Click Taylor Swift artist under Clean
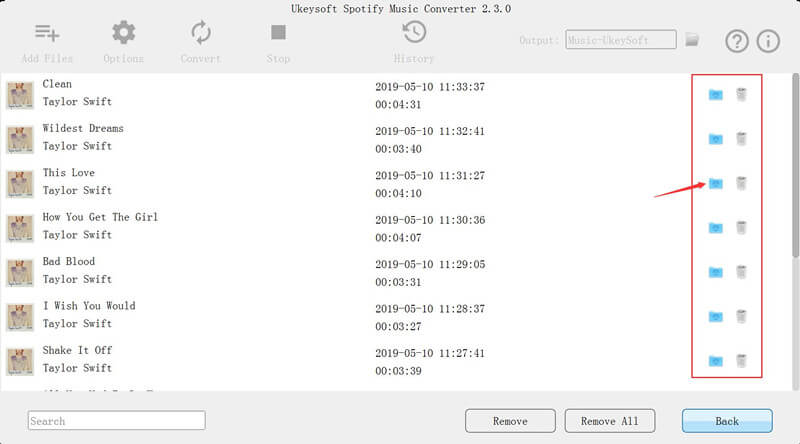 (77, 102)
